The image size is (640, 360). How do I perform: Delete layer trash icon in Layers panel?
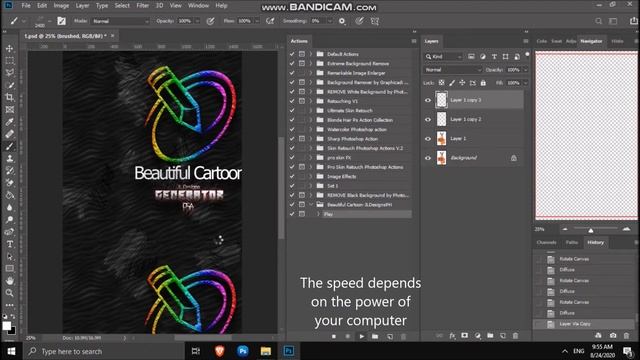coord(516,336)
